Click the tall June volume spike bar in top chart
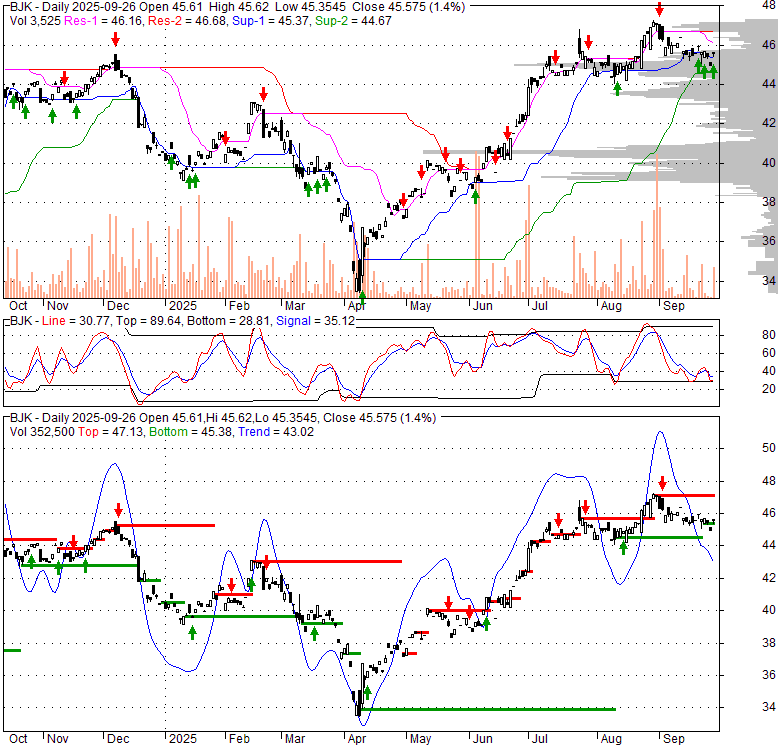Screen dimensions: 780x745 click(x=477, y=225)
